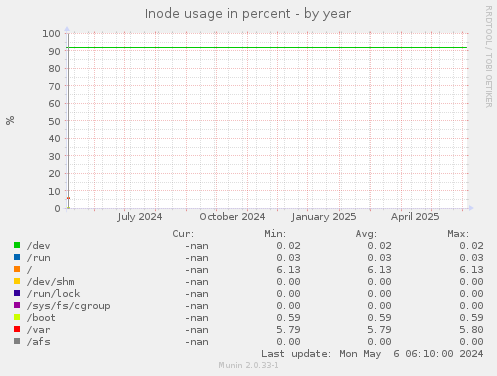Click the 'April 2025' axis label
Image resolution: width=497 pixels, height=376 pixels.
point(415,217)
